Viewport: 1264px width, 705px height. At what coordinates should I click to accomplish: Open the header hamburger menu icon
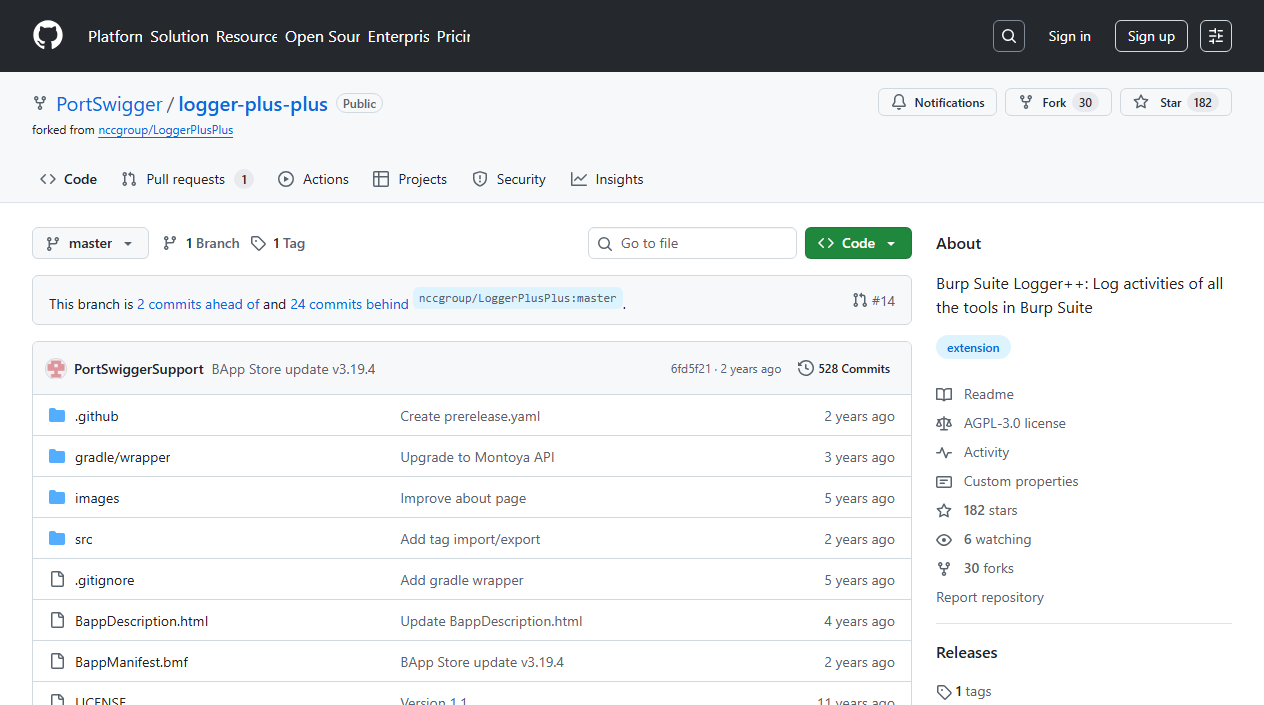(1216, 36)
